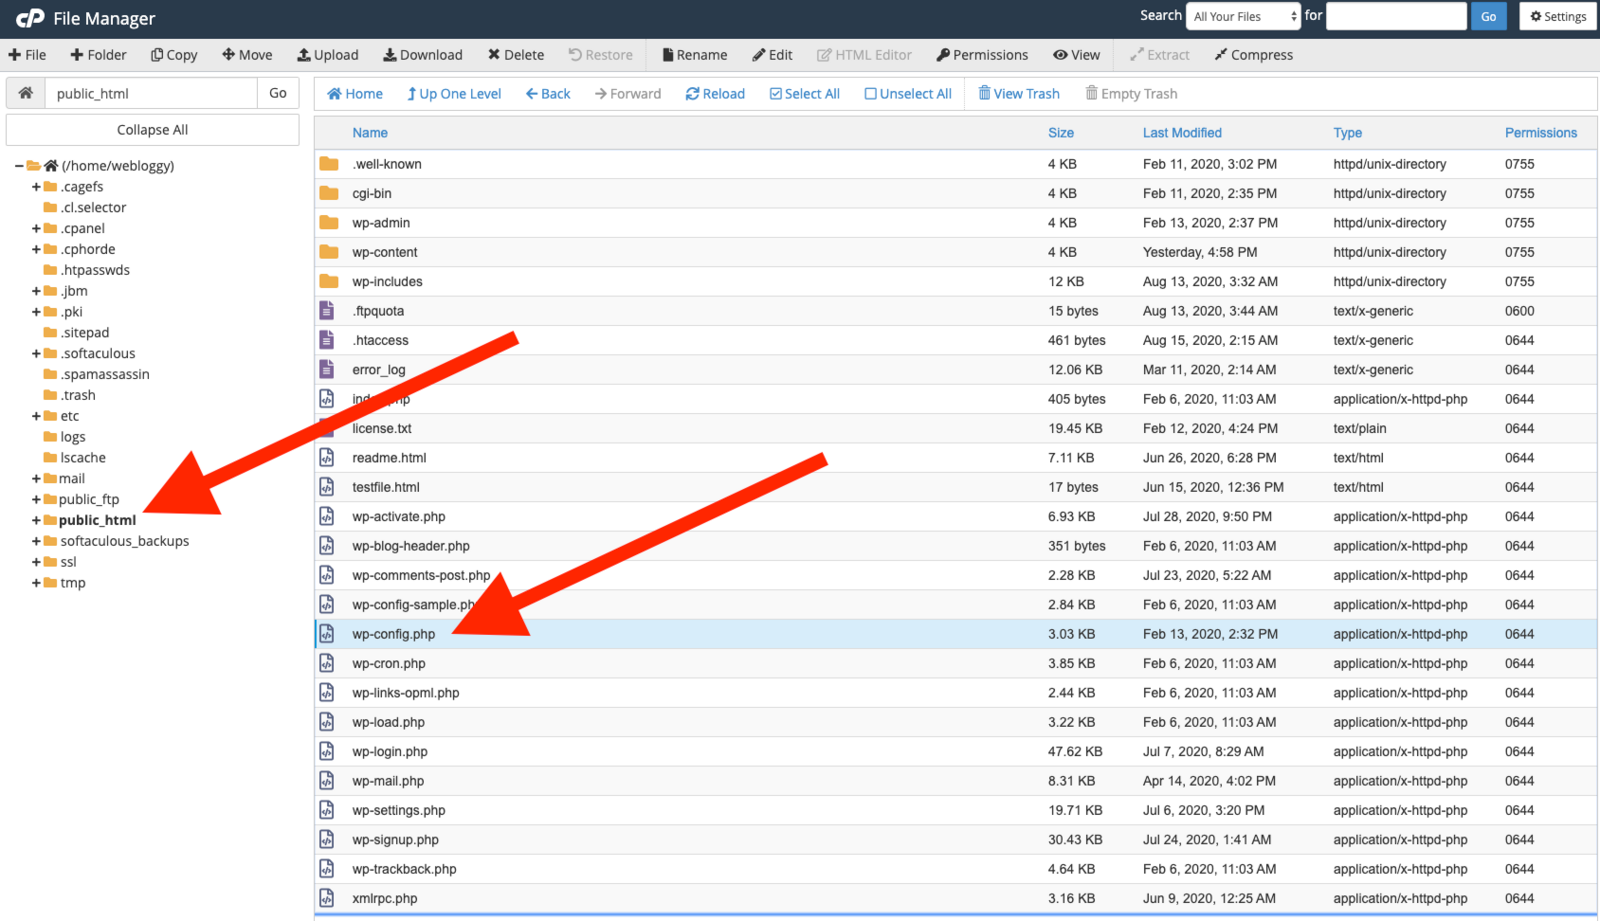Expand the softaculous_backups tree folder
Screen dimensions: 1600x921
tap(36, 542)
